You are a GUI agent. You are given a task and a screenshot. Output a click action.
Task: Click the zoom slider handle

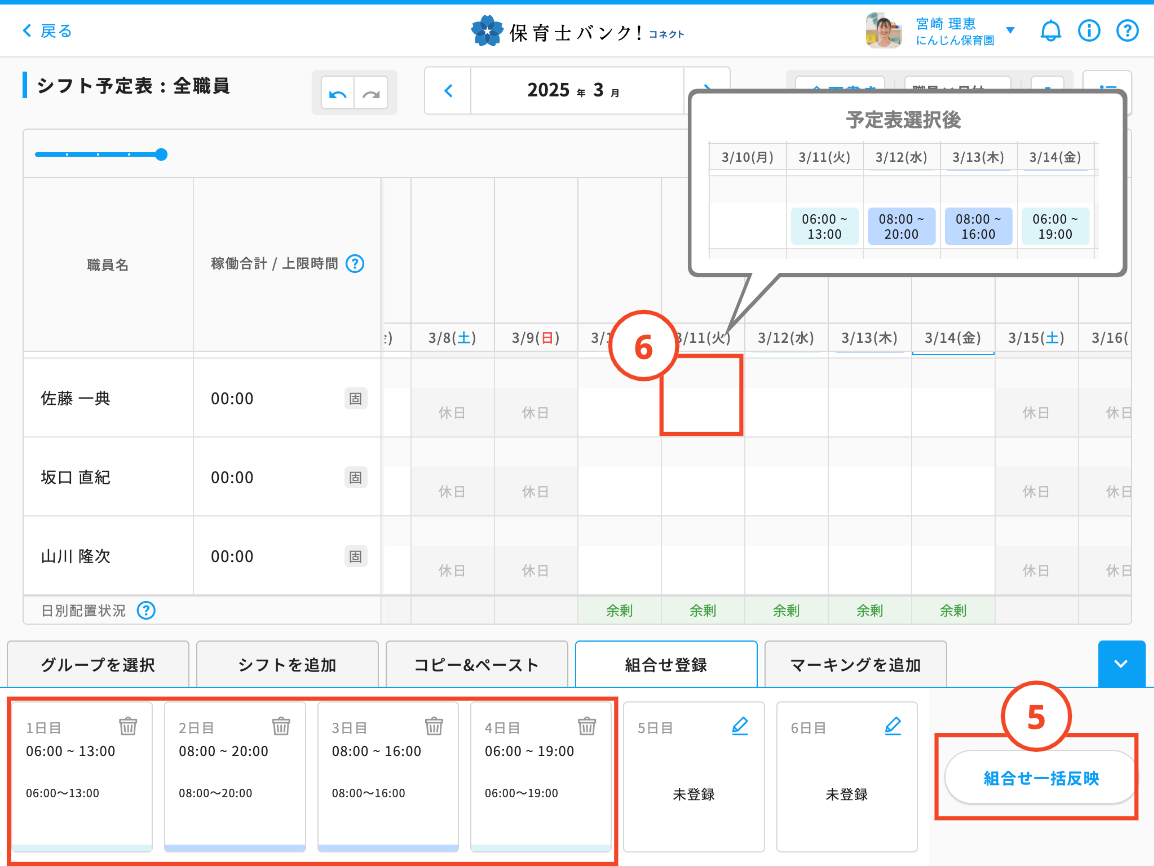(x=161, y=154)
